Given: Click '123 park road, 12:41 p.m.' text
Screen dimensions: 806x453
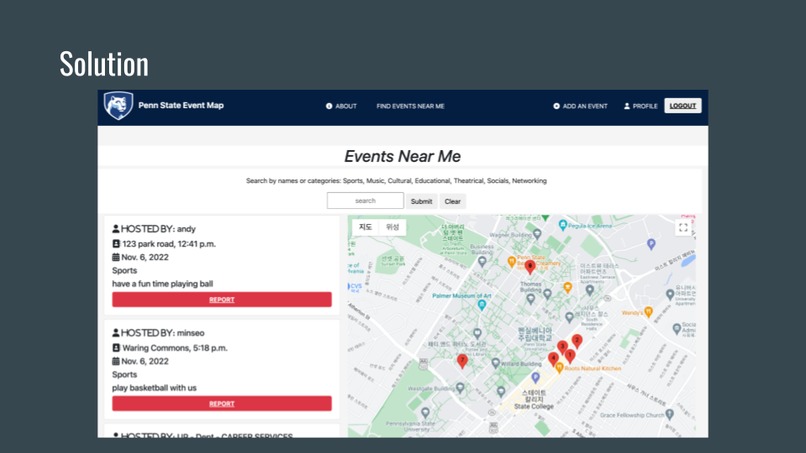Looking at the screenshot, I should click(169, 244).
